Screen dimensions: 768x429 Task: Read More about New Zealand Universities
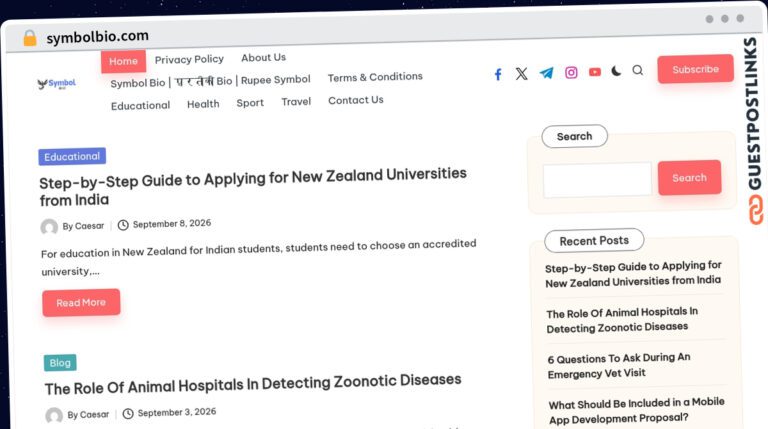coord(81,303)
